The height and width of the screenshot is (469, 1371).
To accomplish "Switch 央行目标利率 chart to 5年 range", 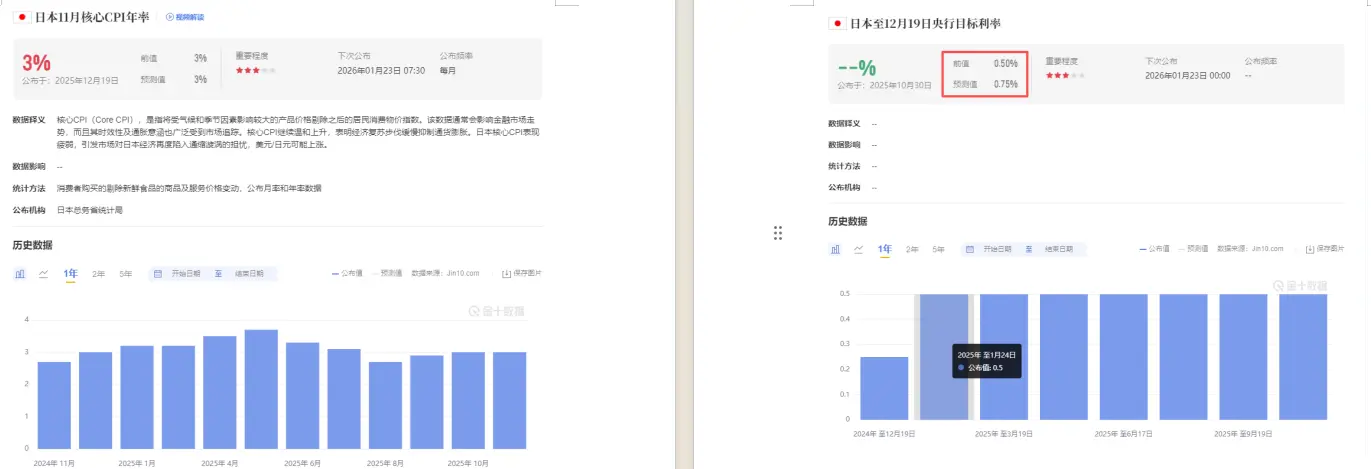I will click(938, 249).
